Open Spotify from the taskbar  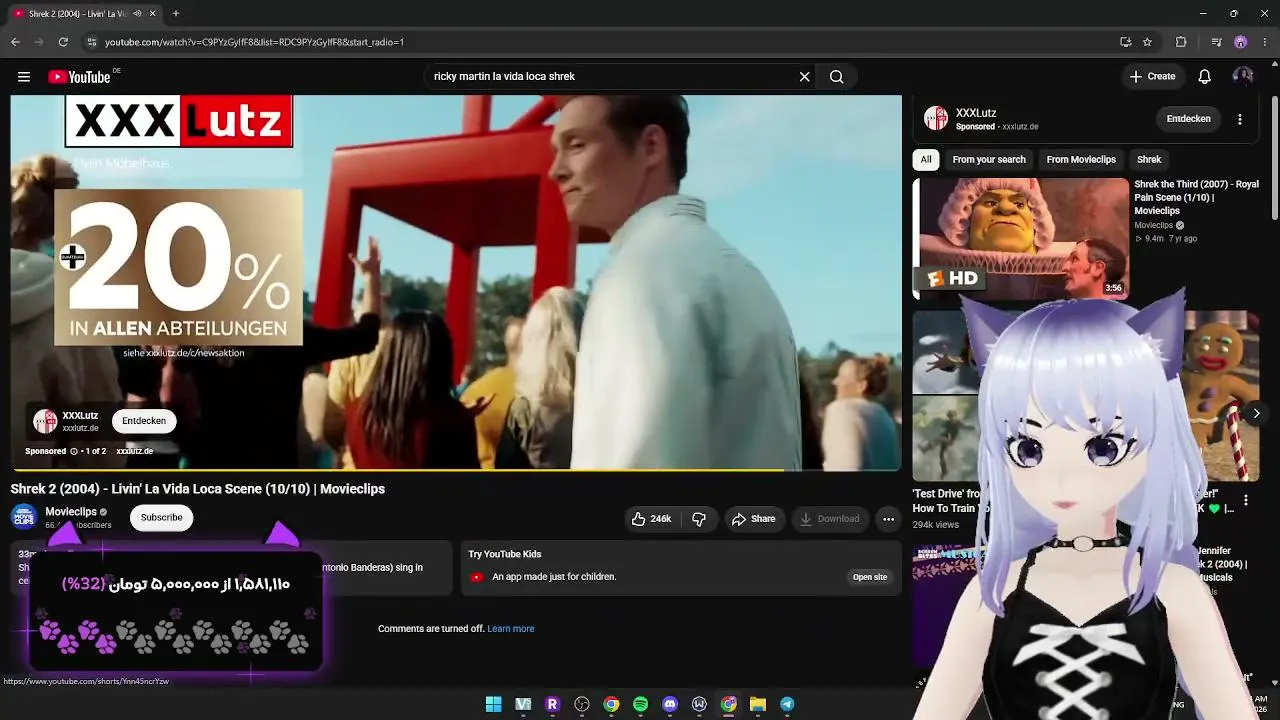[x=641, y=704]
